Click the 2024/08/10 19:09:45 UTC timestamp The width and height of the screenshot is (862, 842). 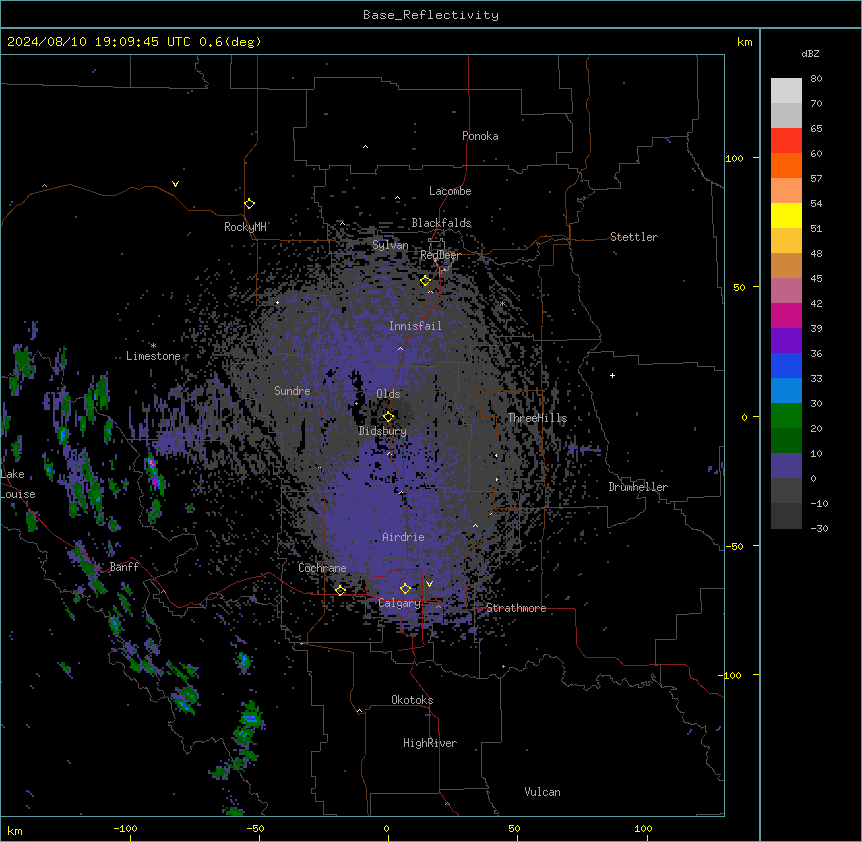point(98,42)
